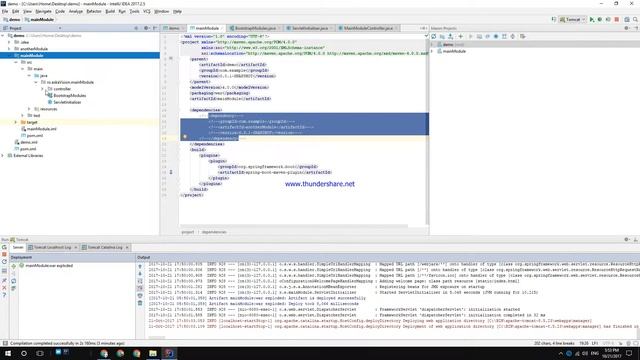Toggle soft-wrap in the output pane
The height and width of the screenshot is (360, 640).
(x=140, y=281)
